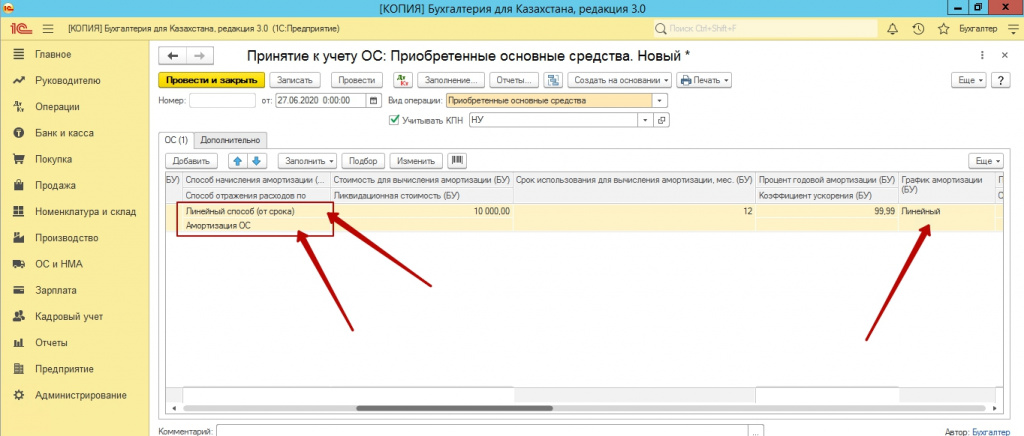
Task: Click Заполнение... button
Action: tap(451, 80)
